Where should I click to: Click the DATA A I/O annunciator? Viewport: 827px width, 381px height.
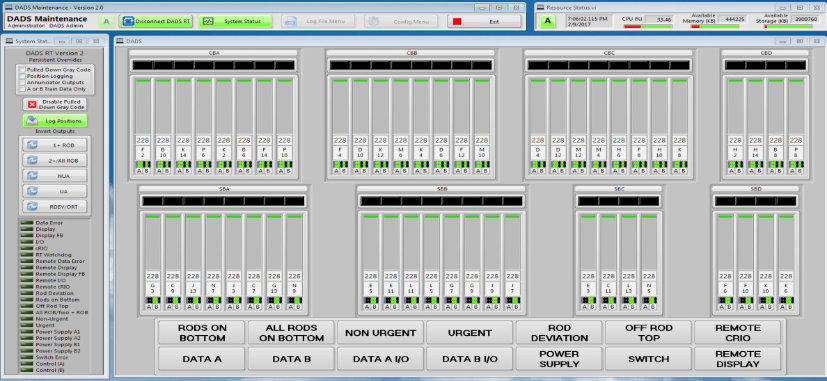click(380, 359)
